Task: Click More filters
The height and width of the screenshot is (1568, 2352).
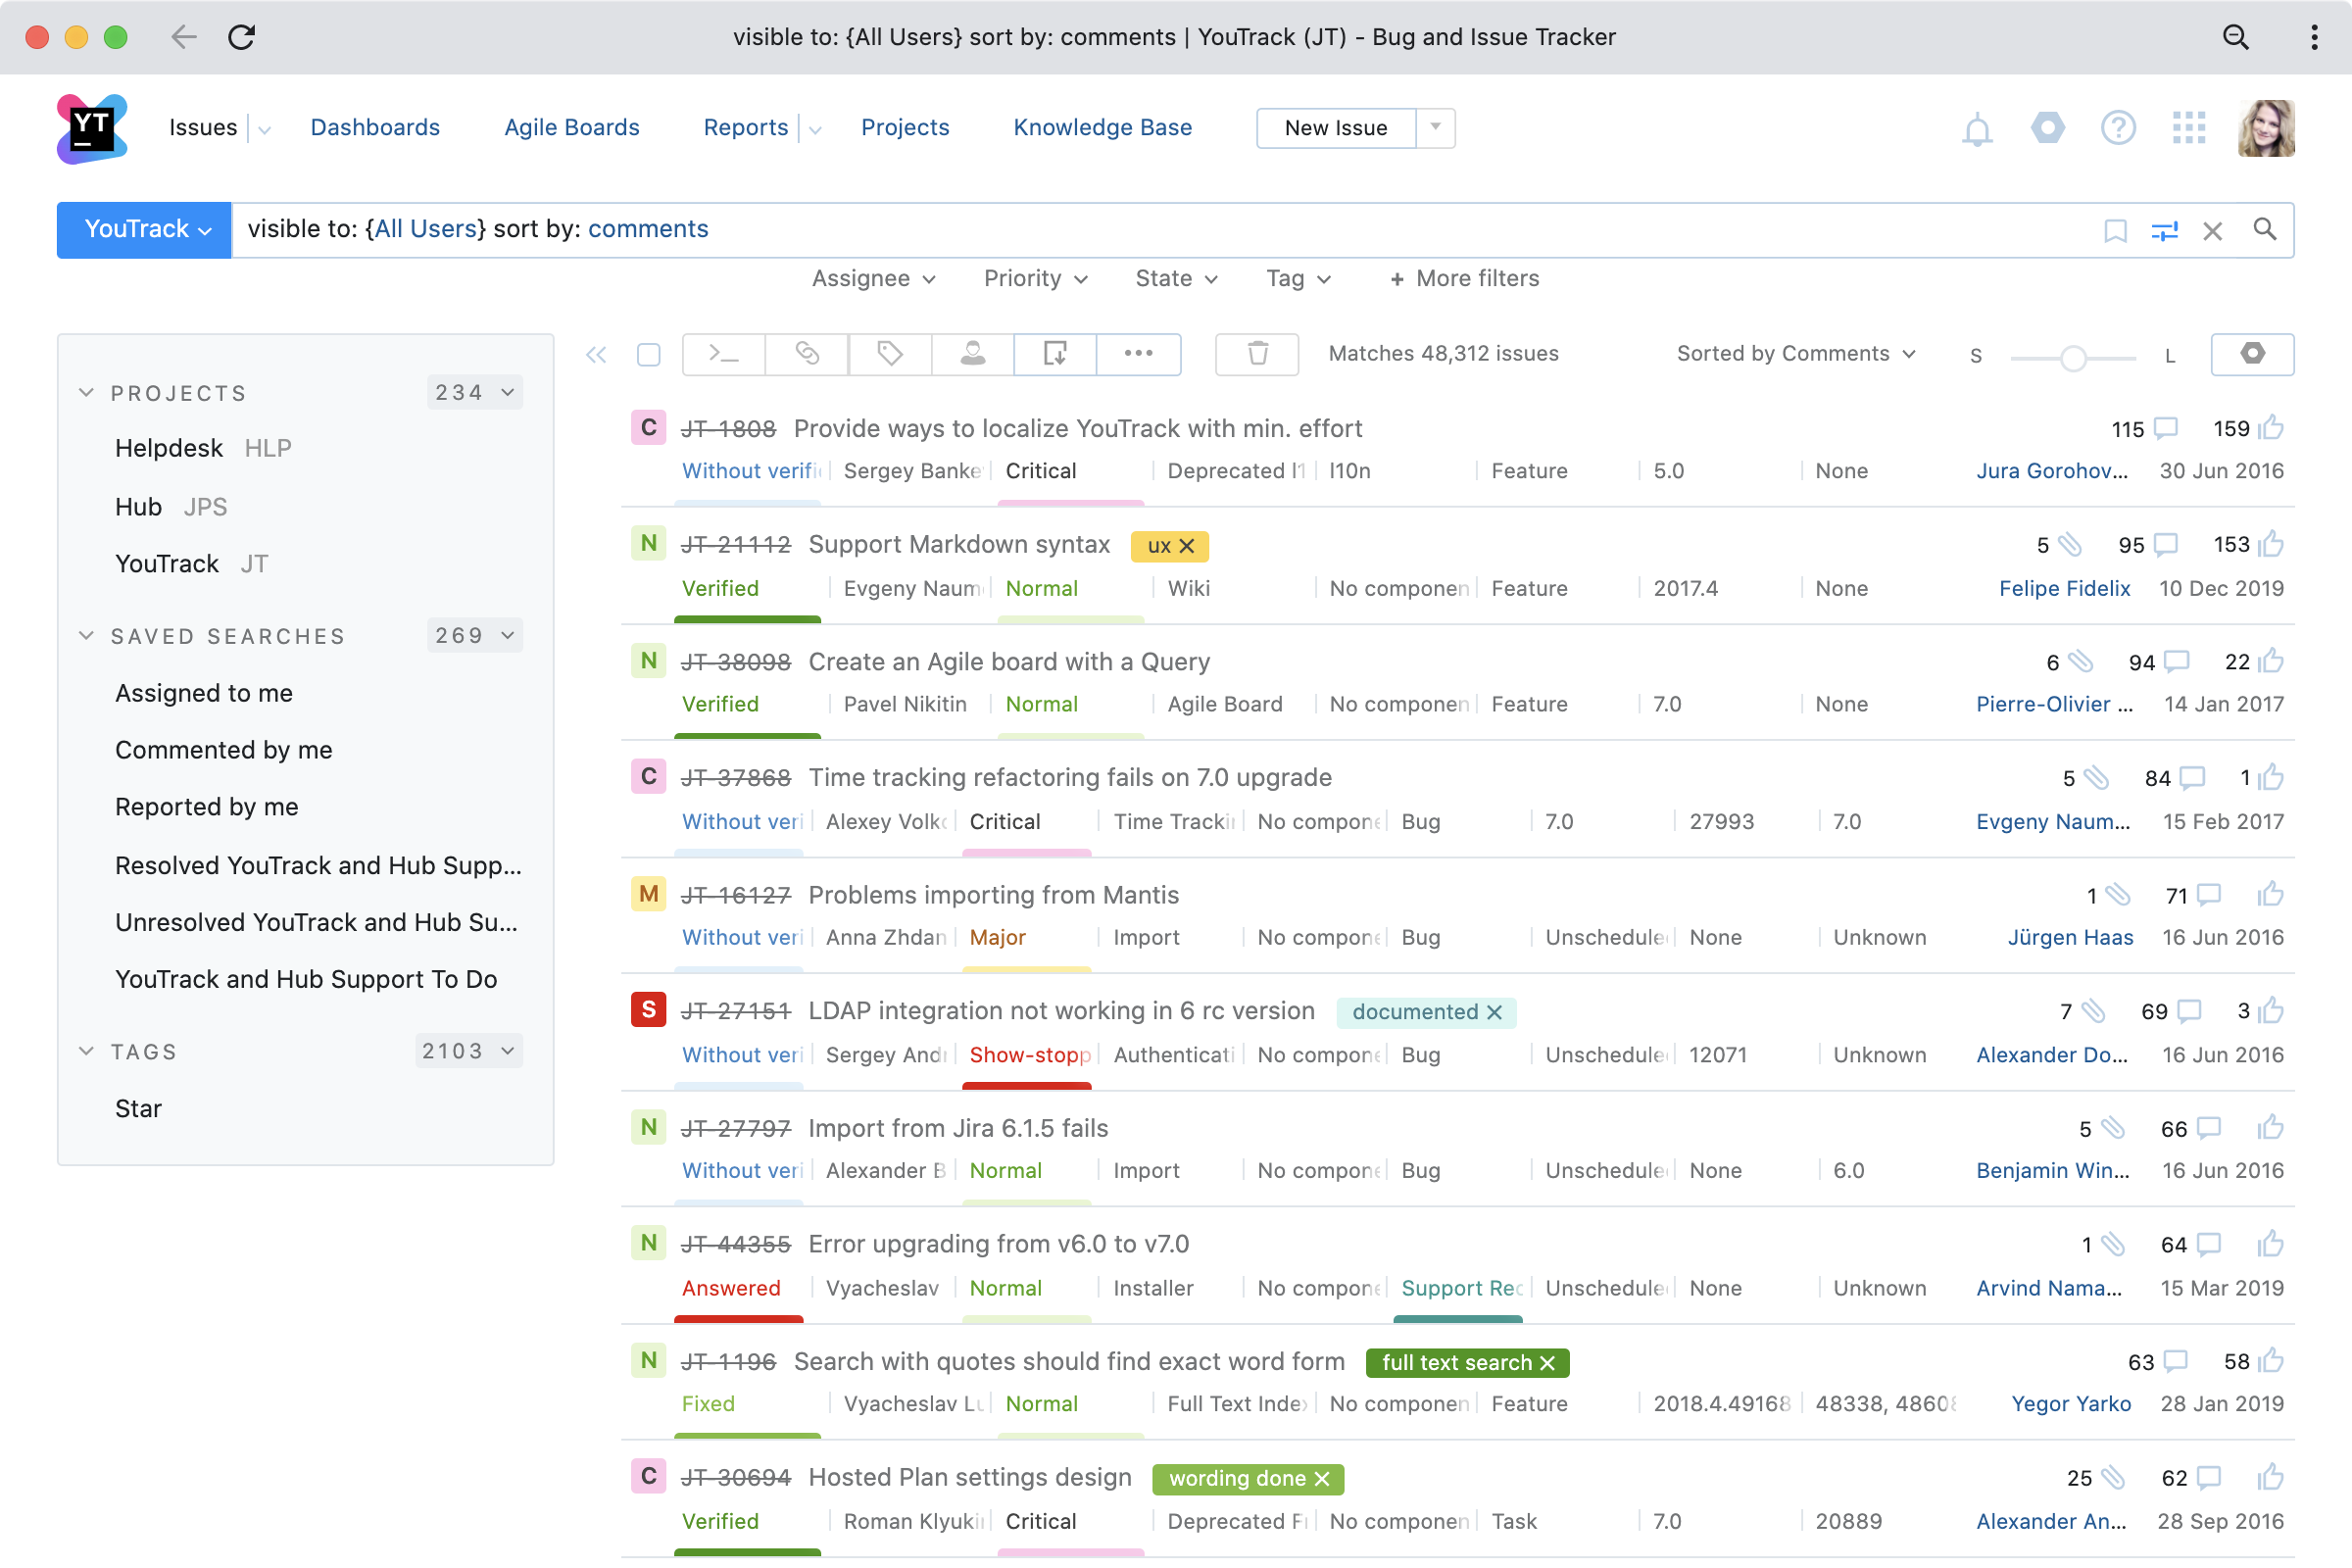Action: (1465, 279)
